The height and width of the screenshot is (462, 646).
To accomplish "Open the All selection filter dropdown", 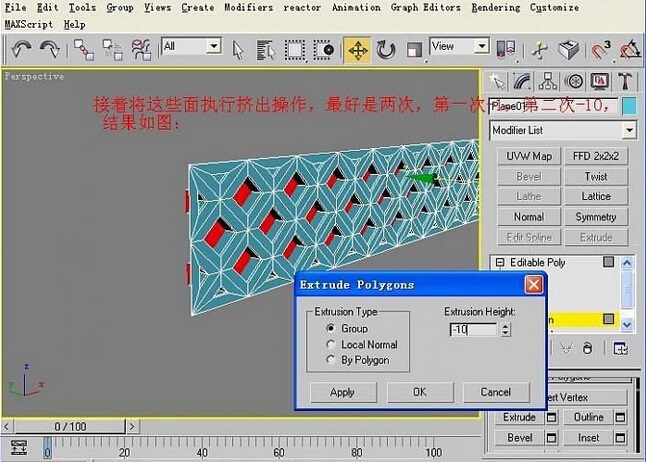I will [x=213, y=46].
